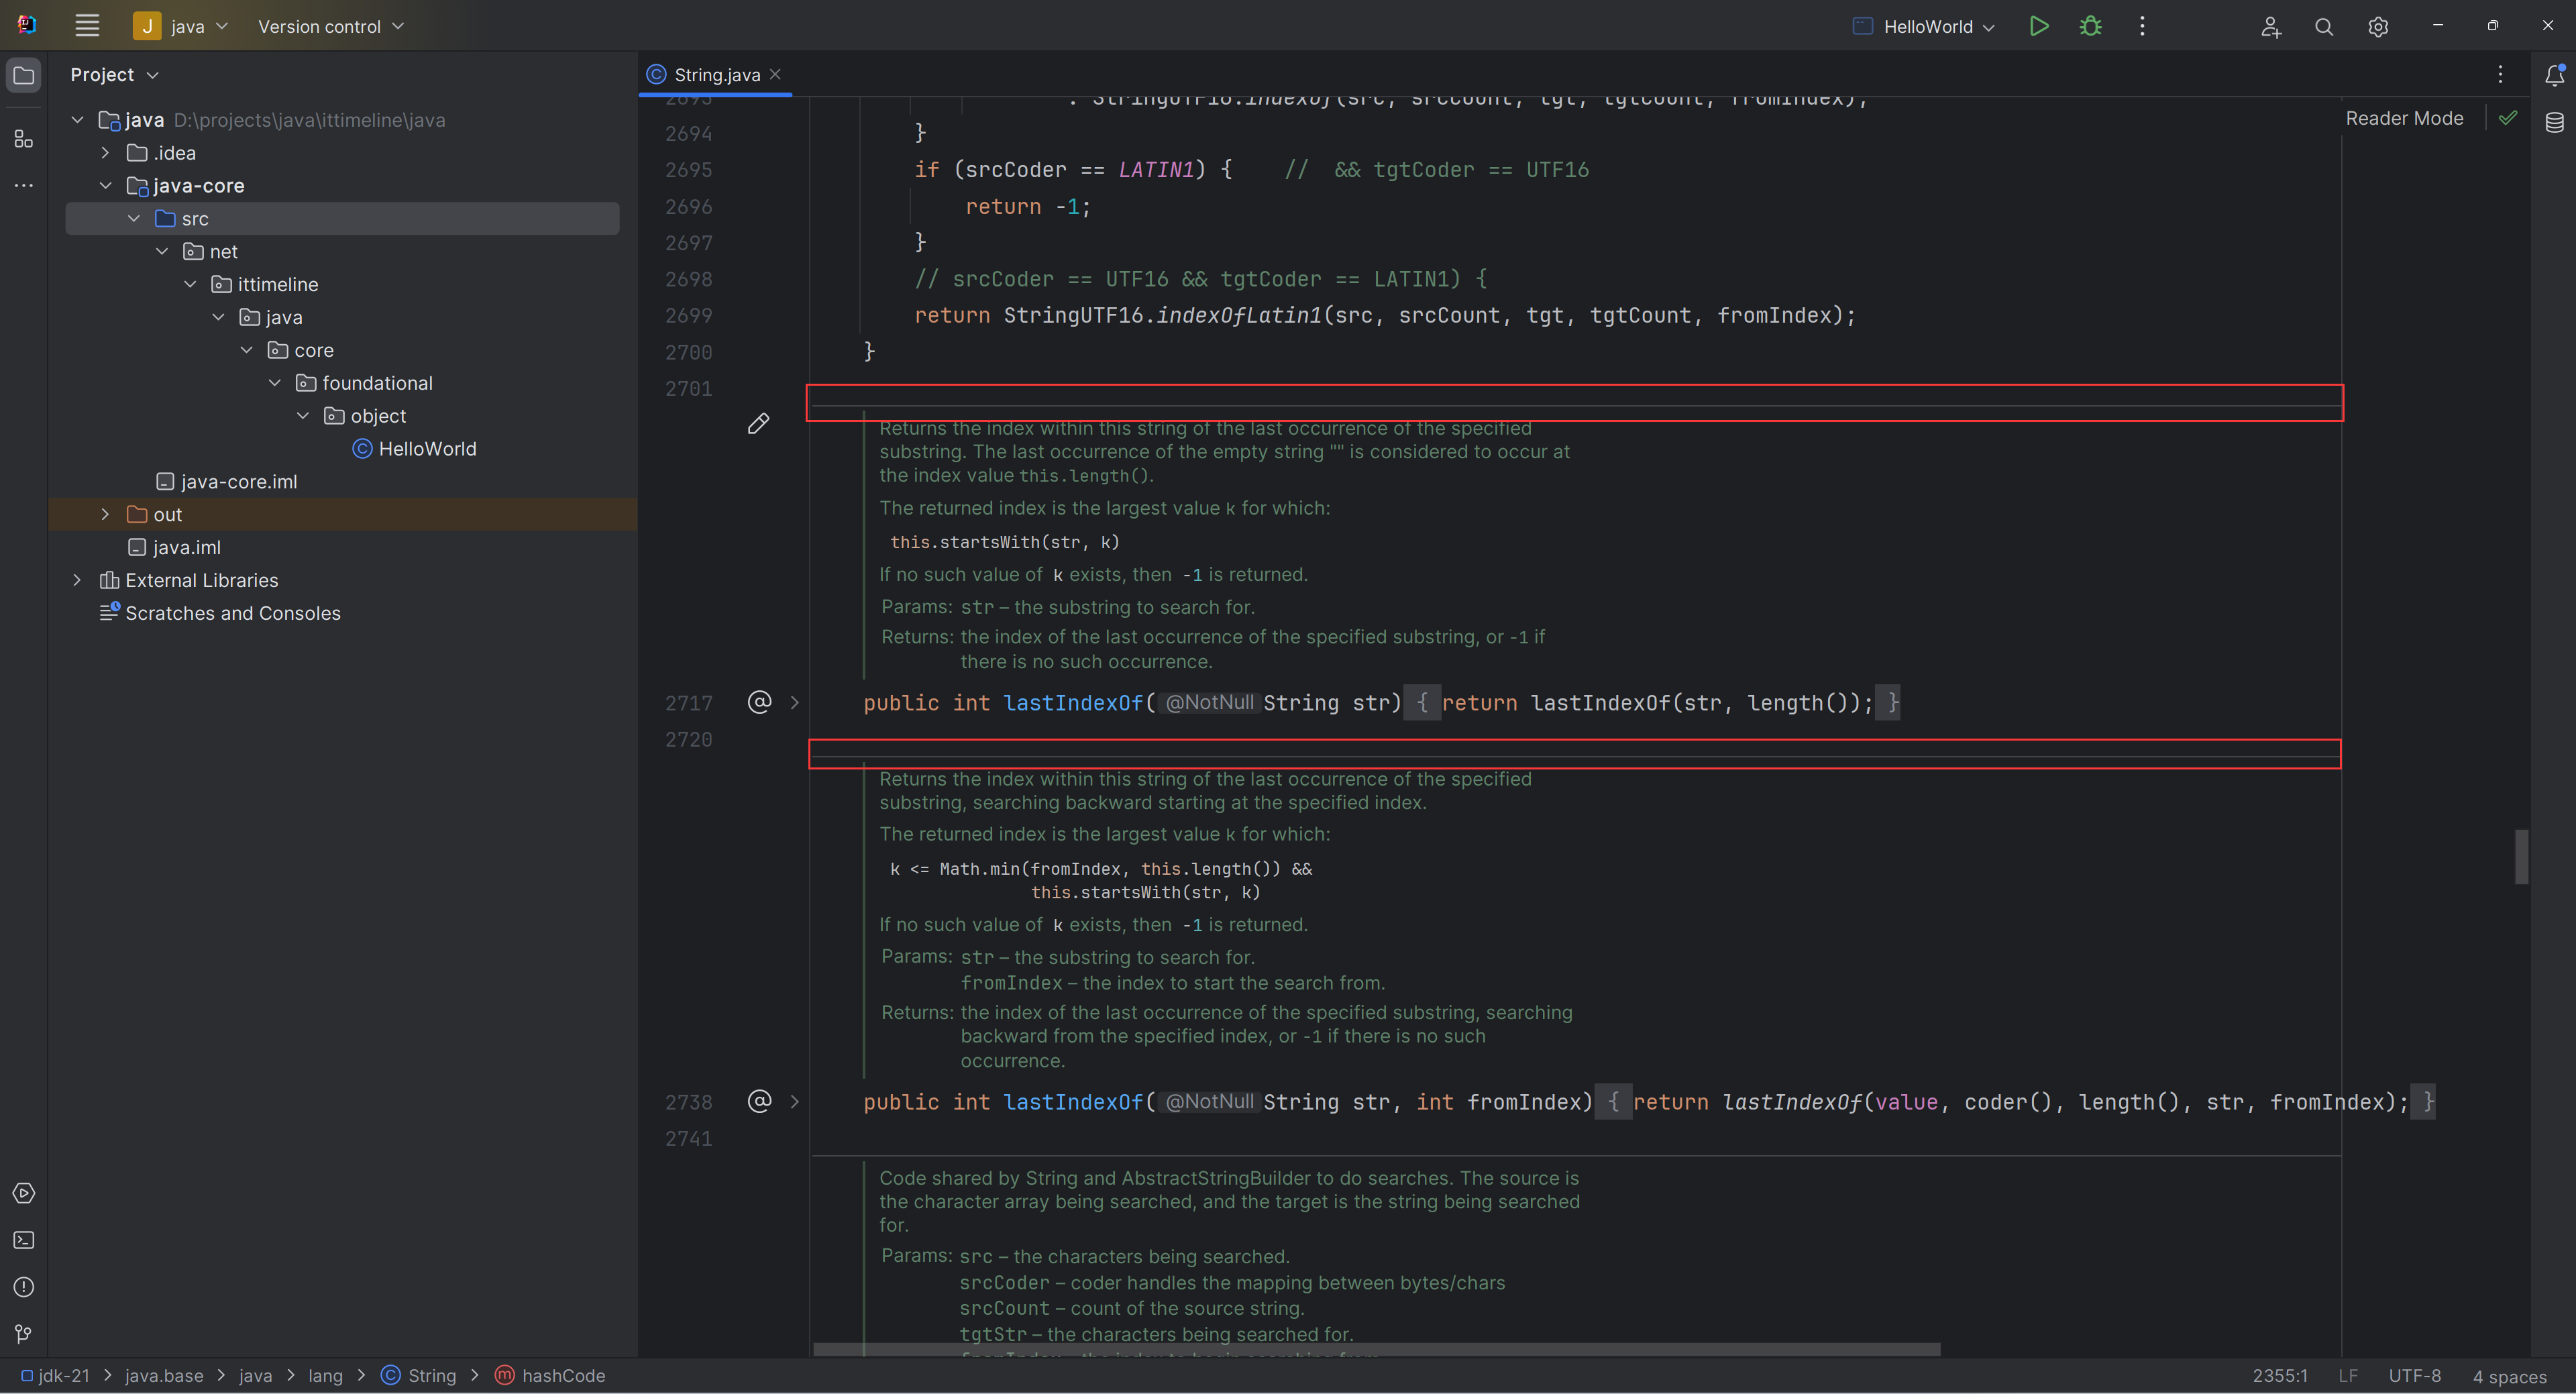Open the main hamburger menu
2576x1394 pixels.
[87, 26]
